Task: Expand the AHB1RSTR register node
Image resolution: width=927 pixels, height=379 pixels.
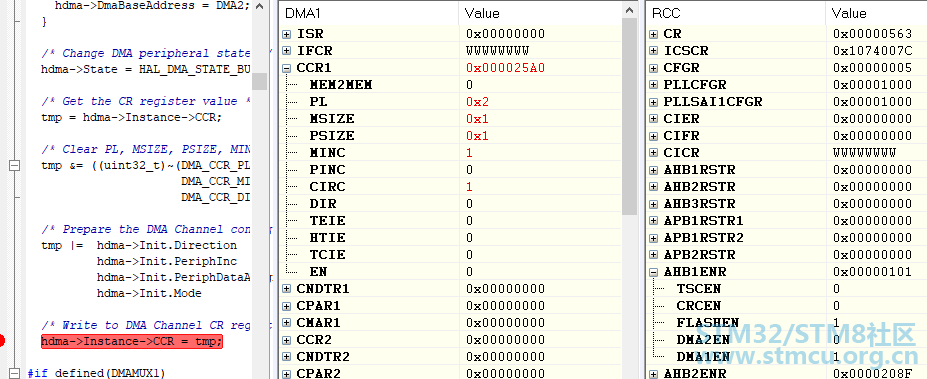Action: 653,170
